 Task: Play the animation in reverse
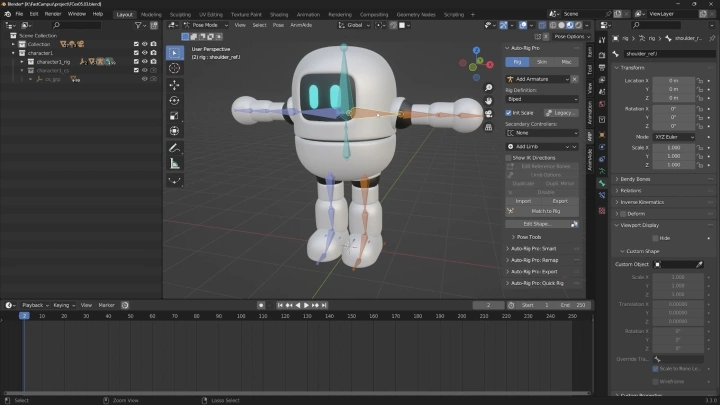click(x=298, y=305)
